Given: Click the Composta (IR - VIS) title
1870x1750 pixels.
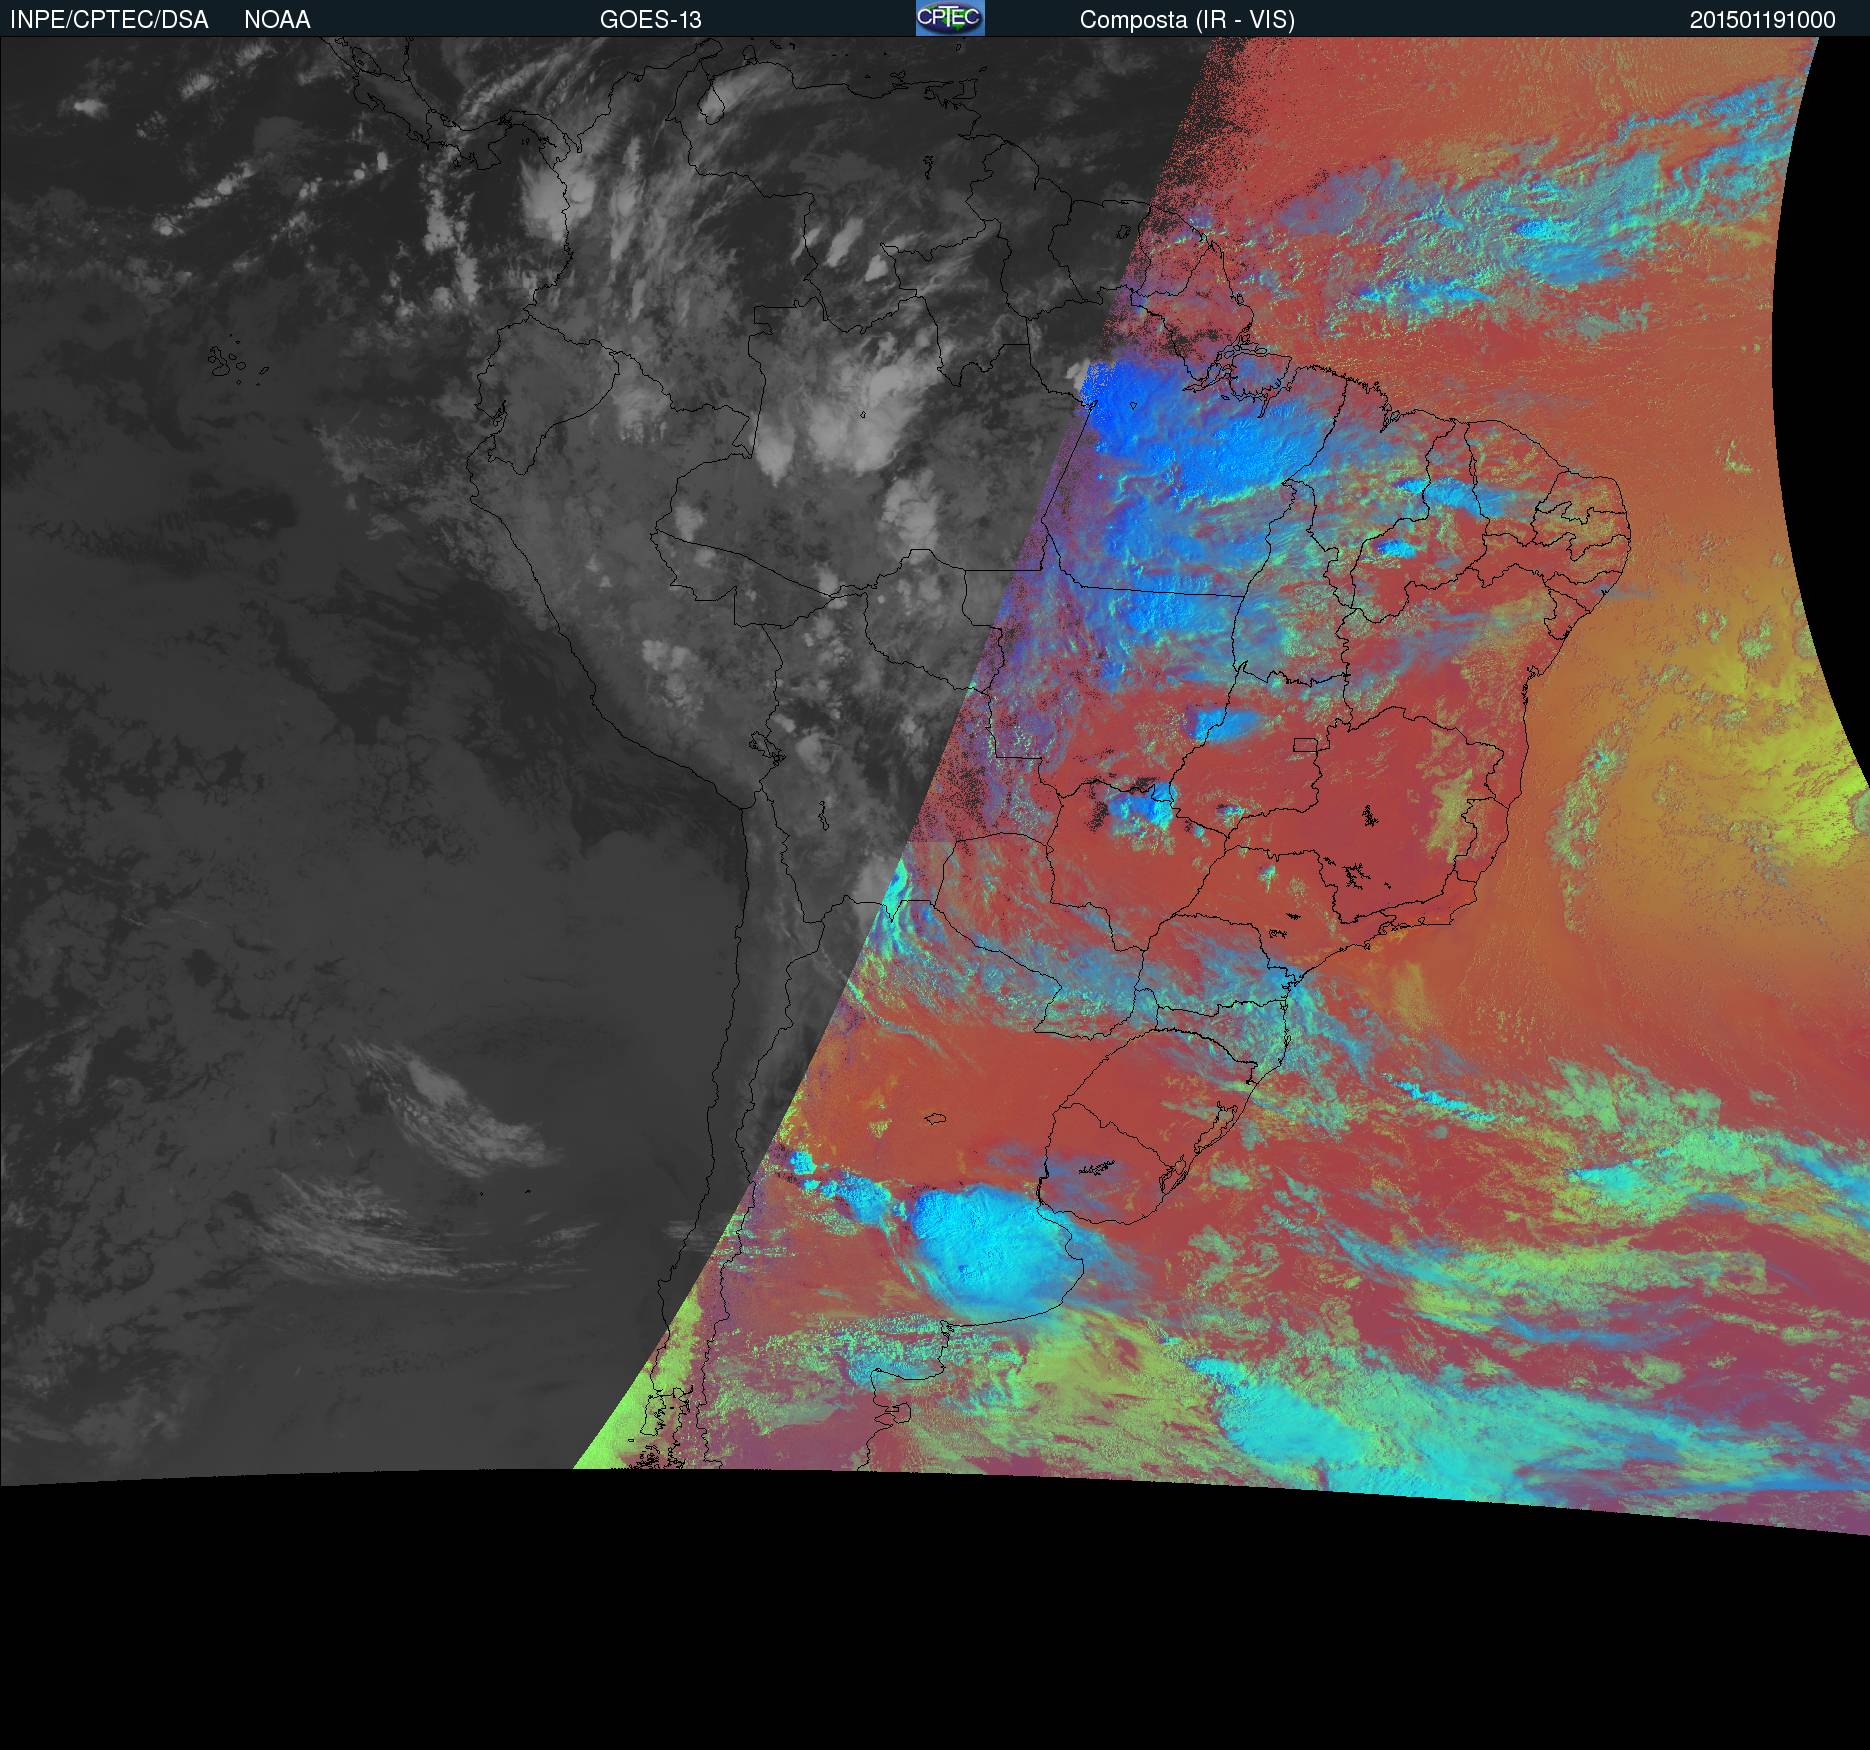Looking at the screenshot, I should 1187,20.
